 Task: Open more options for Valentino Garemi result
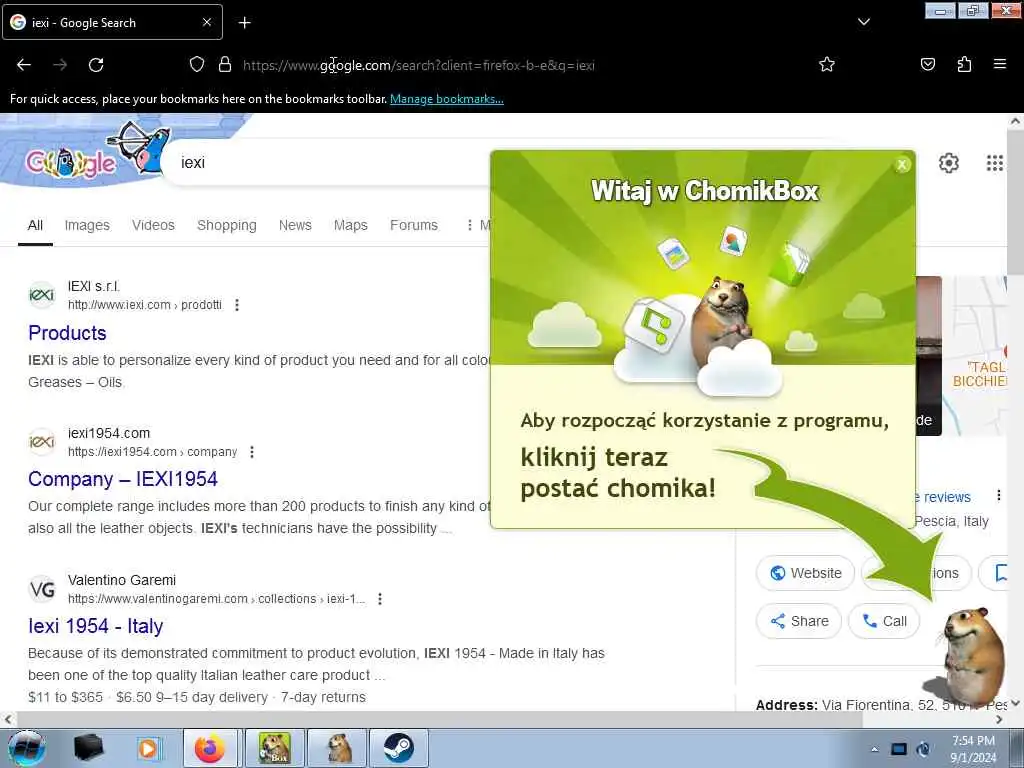tap(380, 599)
